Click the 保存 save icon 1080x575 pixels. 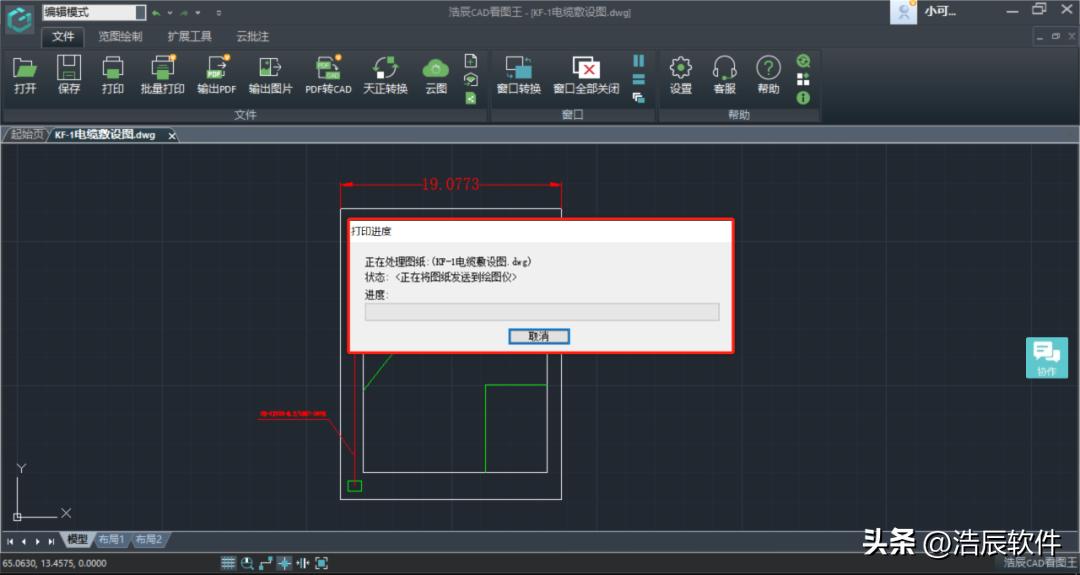click(x=69, y=74)
